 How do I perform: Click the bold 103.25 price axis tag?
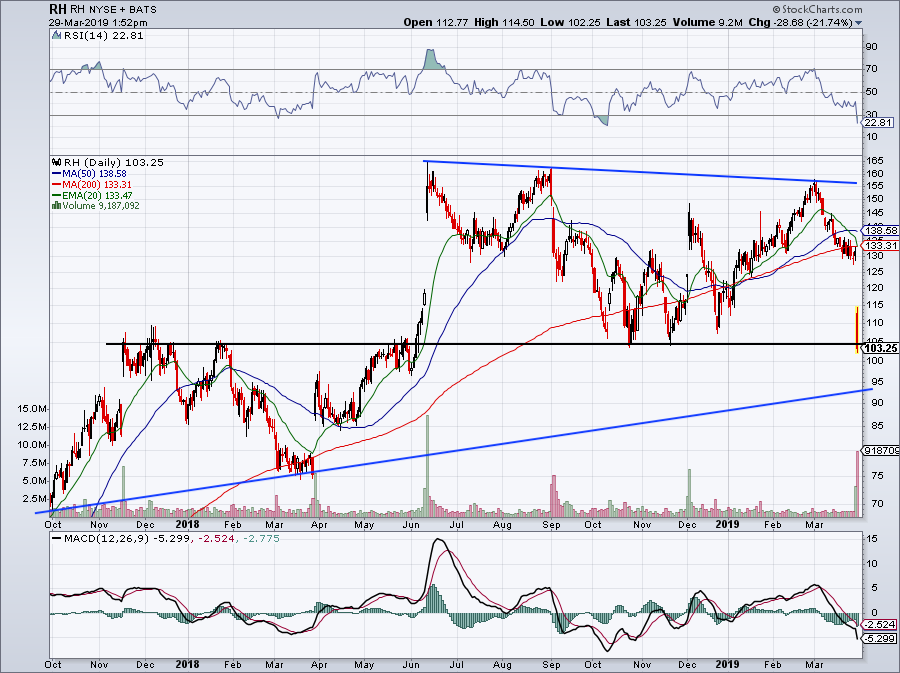[x=880, y=348]
